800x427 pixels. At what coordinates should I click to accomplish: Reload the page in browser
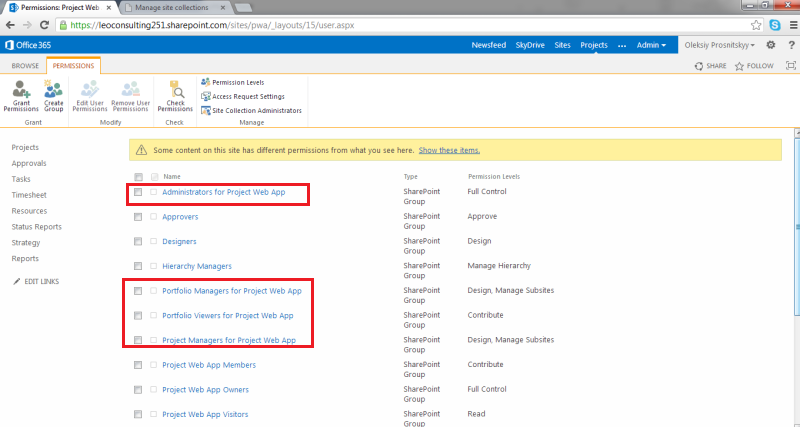pyautogui.click(x=44, y=25)
